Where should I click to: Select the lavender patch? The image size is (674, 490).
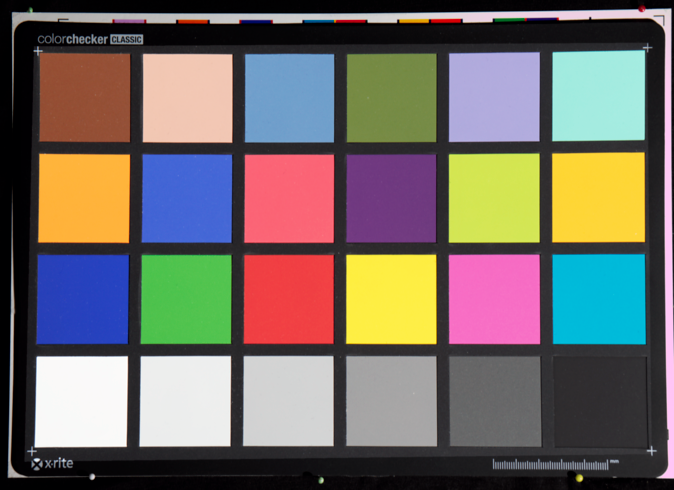[x=494, y=97]
